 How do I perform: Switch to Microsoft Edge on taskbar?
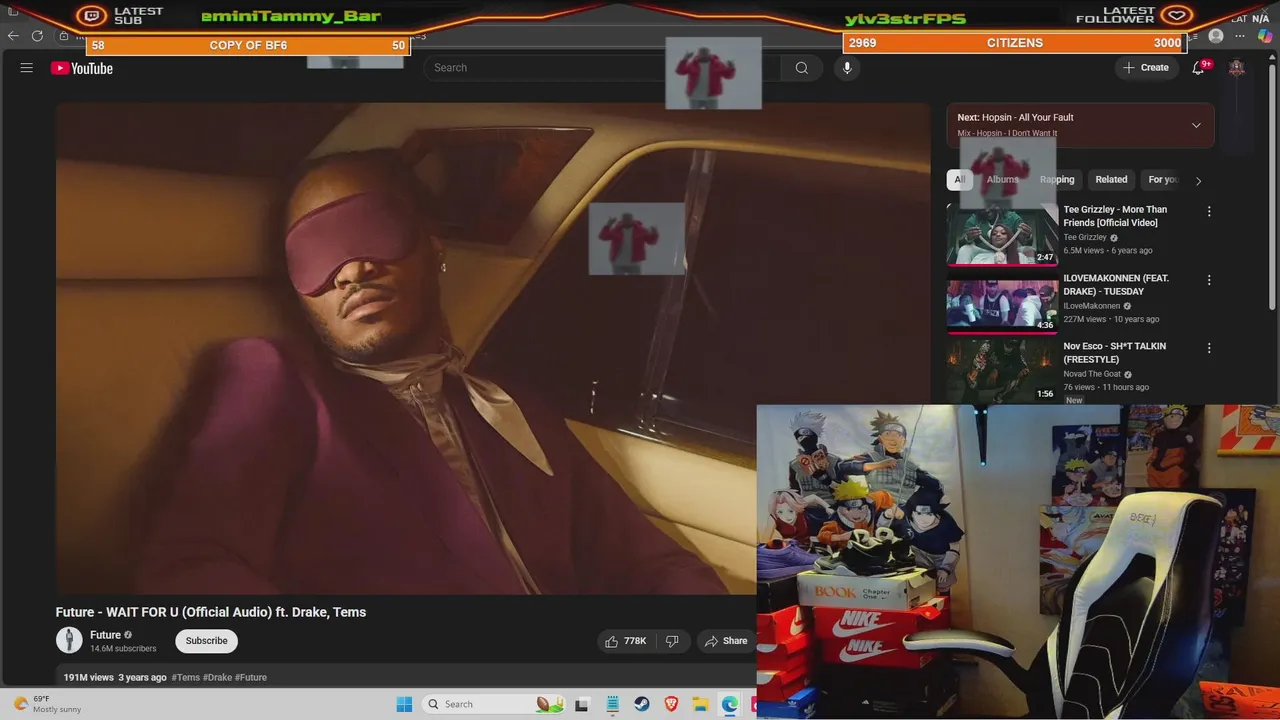[x=730, y=704]
